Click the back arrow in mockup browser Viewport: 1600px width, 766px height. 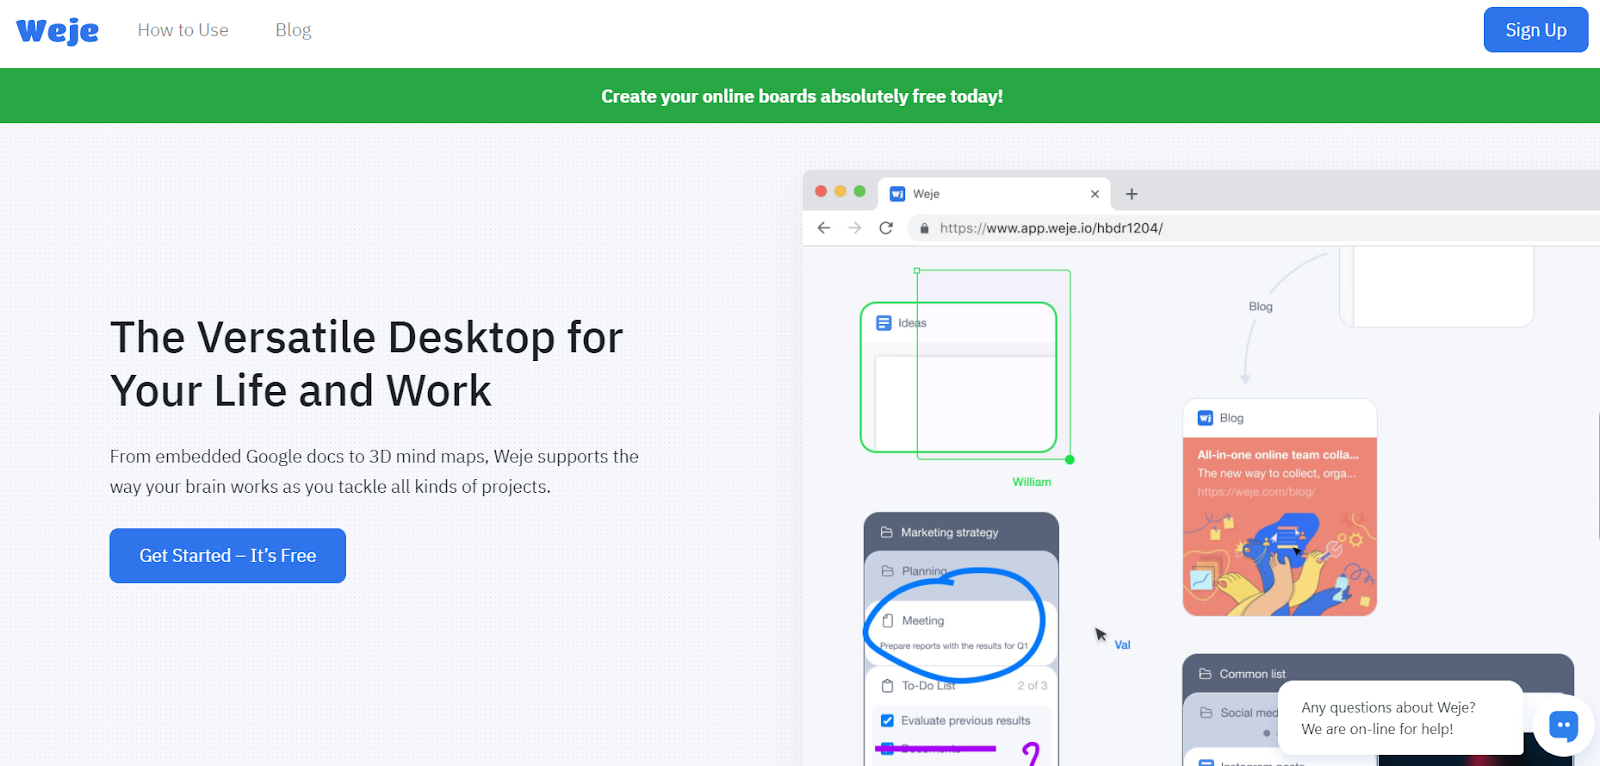(823, 228)
